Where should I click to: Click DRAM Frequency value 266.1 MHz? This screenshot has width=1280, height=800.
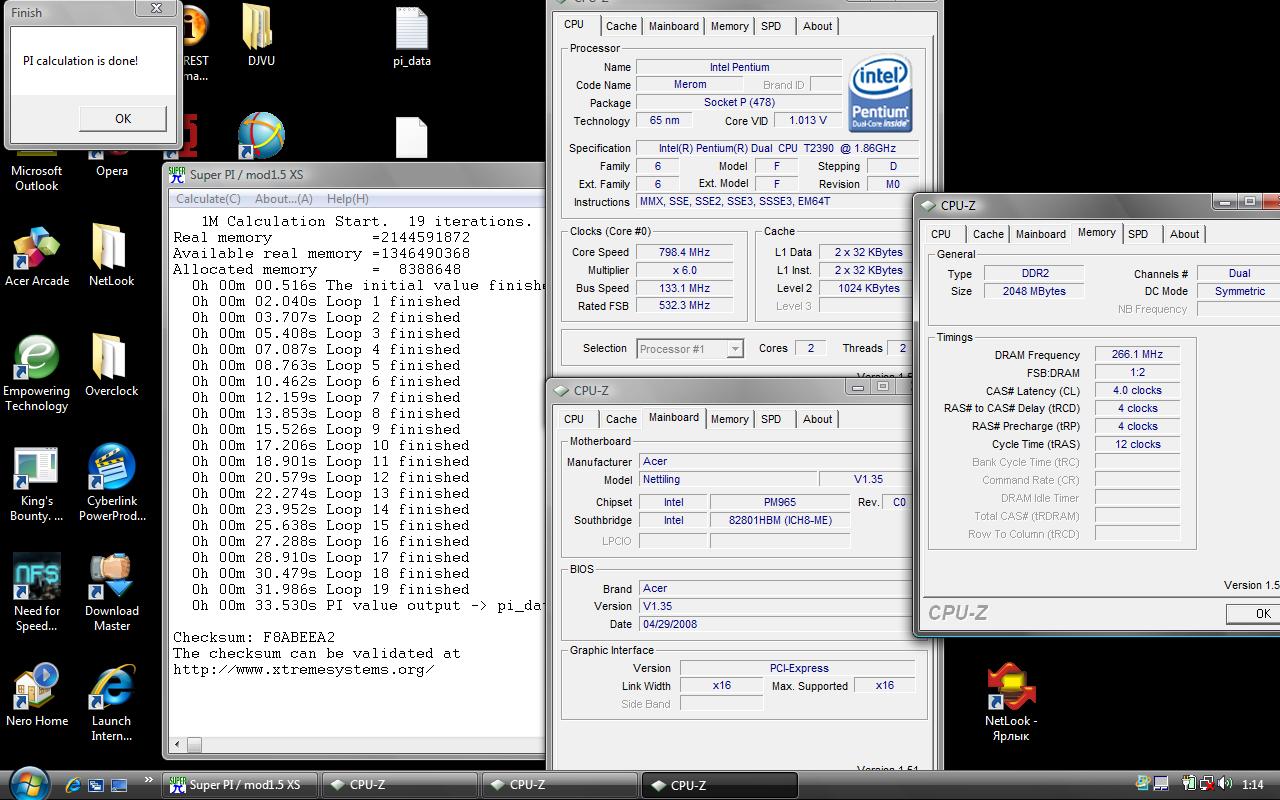[x=1137, y=355]
